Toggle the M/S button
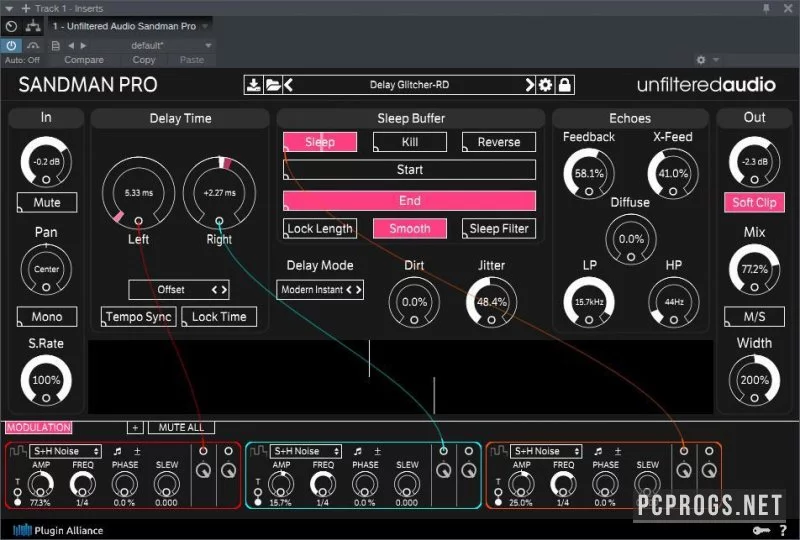This screenshot has width=800, height=540. [x=754, y=316]
